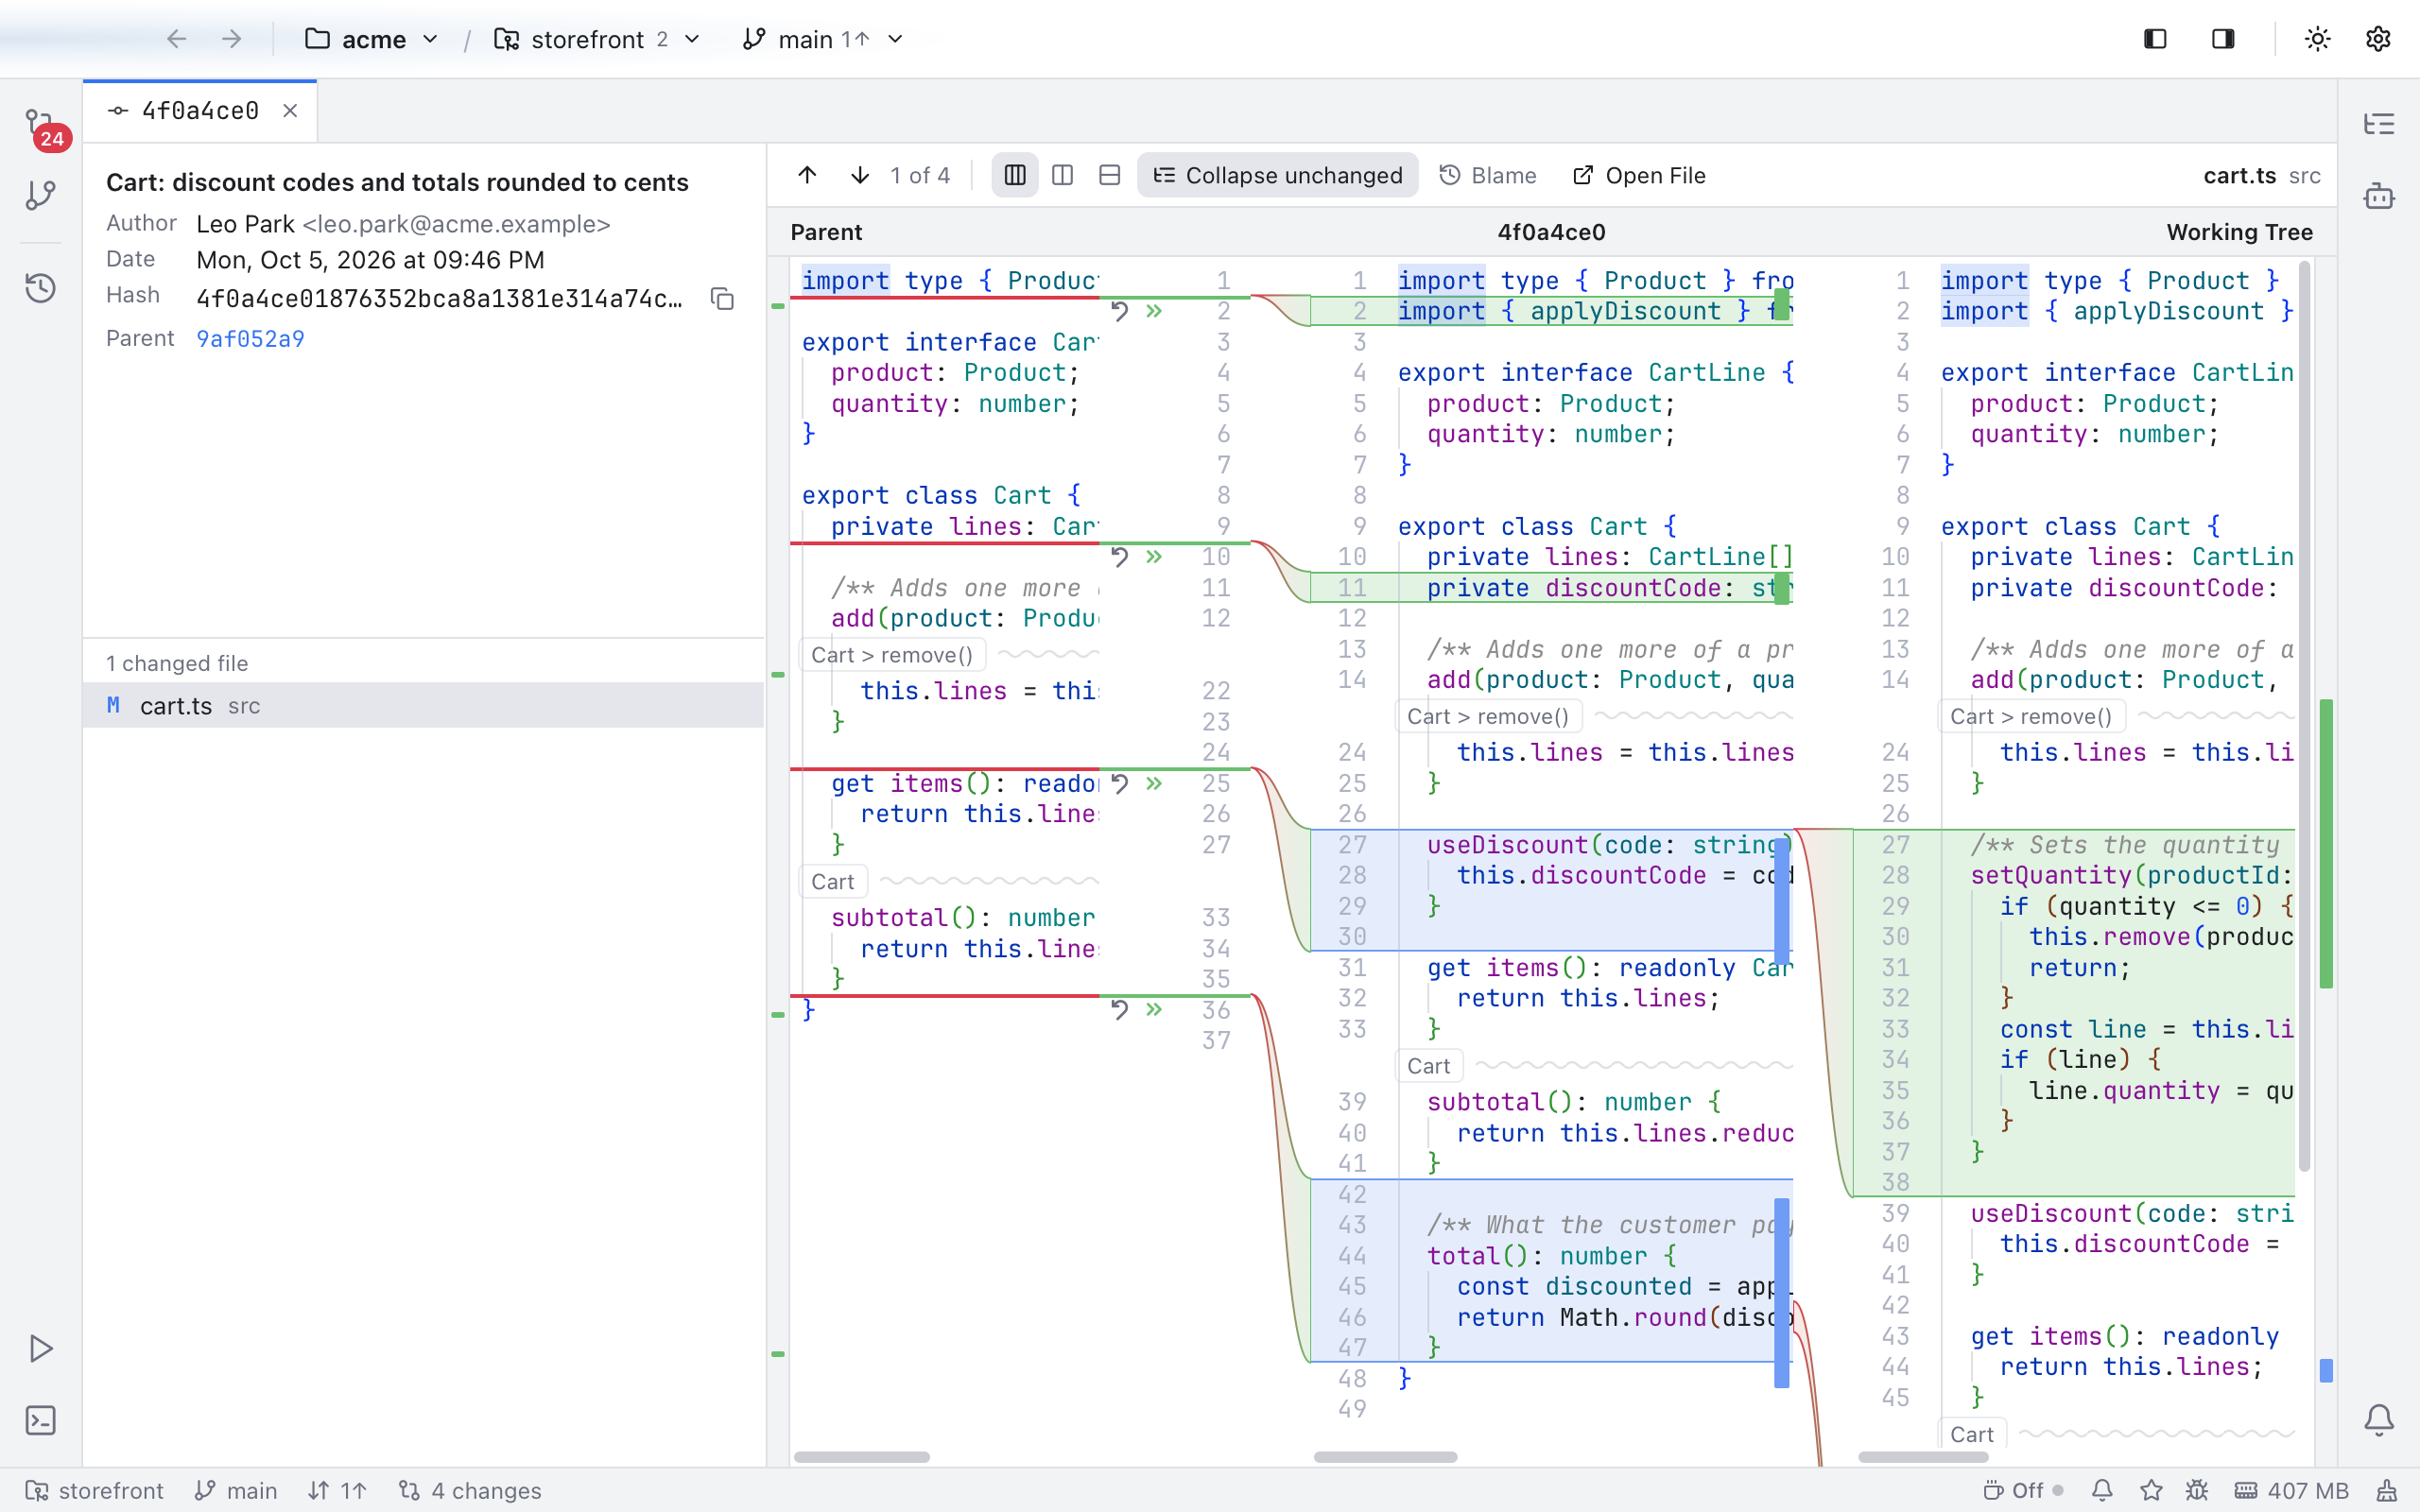Click 4 changes in status bar
Image resolution: width=2420 pixels, height=1512 pixels.
(470, 1490)
